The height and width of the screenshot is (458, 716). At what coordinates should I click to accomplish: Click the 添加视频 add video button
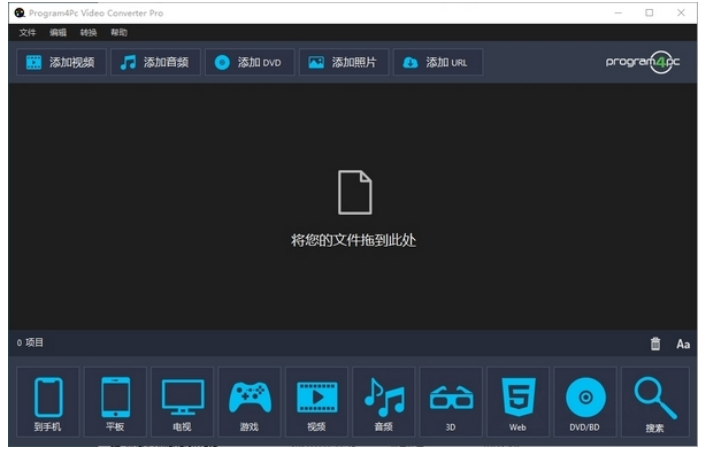tap(62, 62)
